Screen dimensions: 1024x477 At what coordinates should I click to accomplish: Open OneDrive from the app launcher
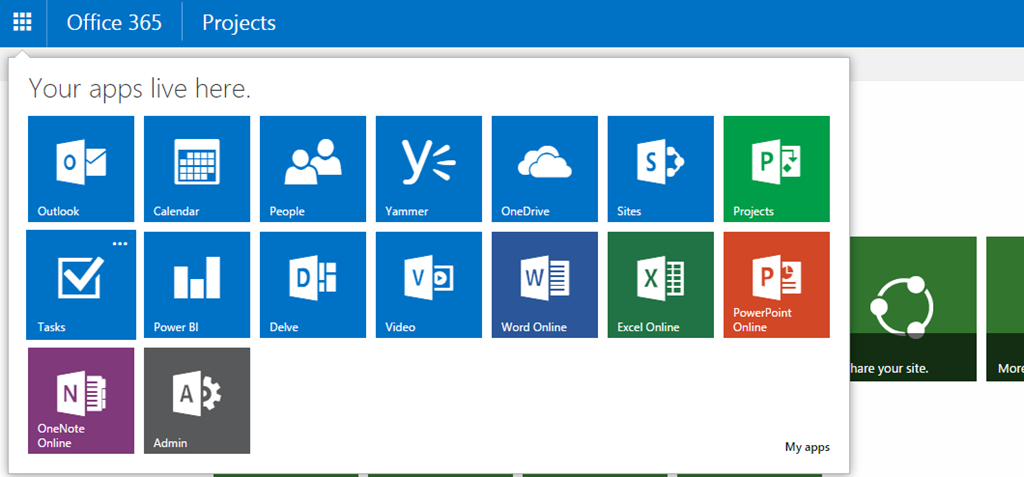[545, 169]
